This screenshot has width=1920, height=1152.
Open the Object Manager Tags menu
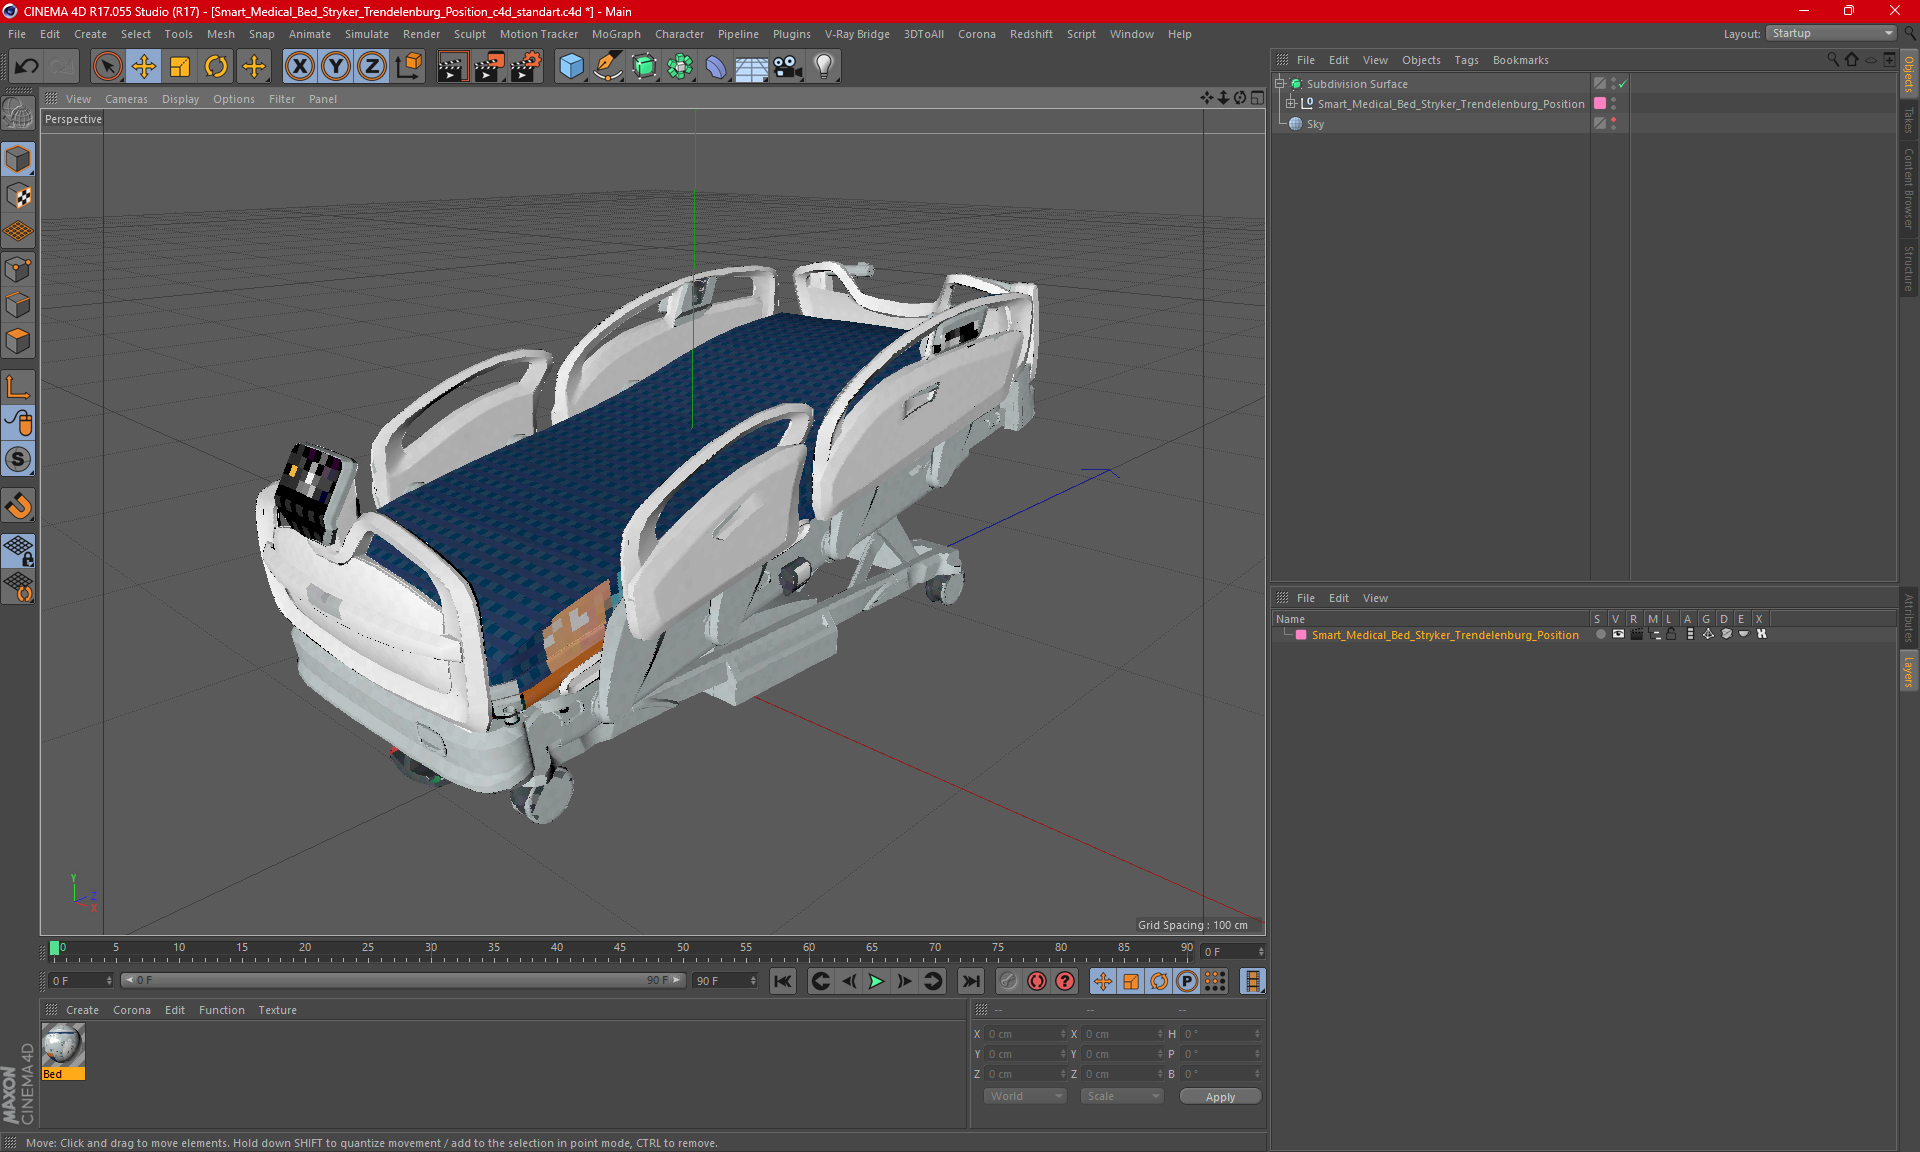pos(1466,60)
